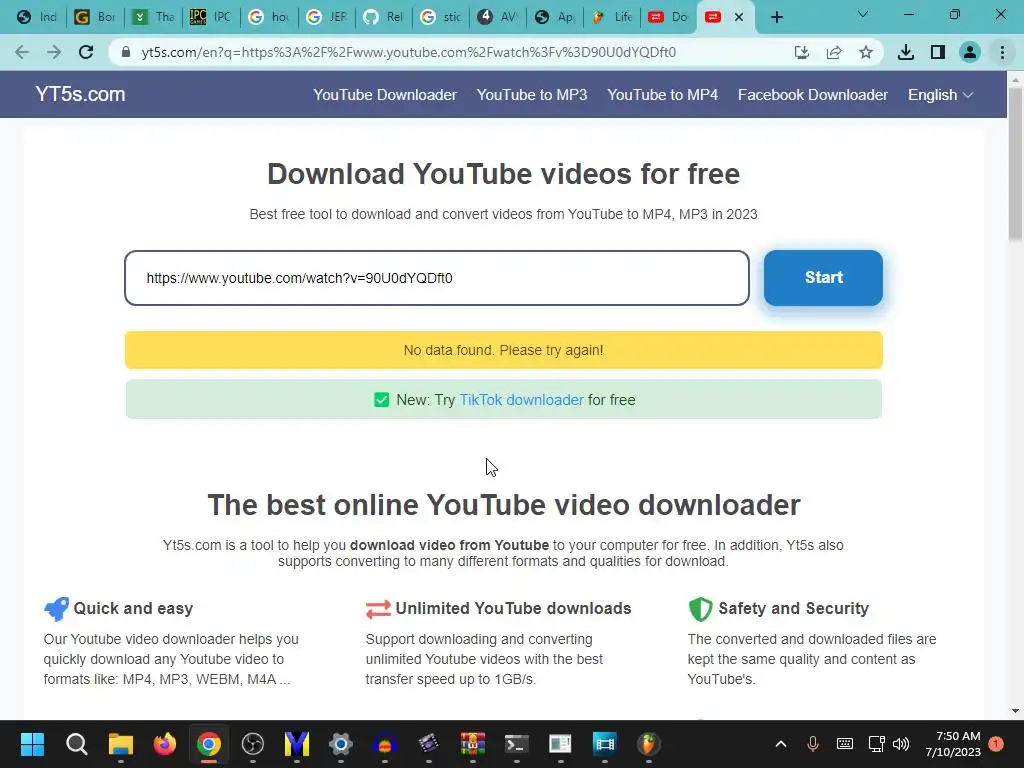
Task: Go back with the browser back arrow
Action: tap(22, 52)
